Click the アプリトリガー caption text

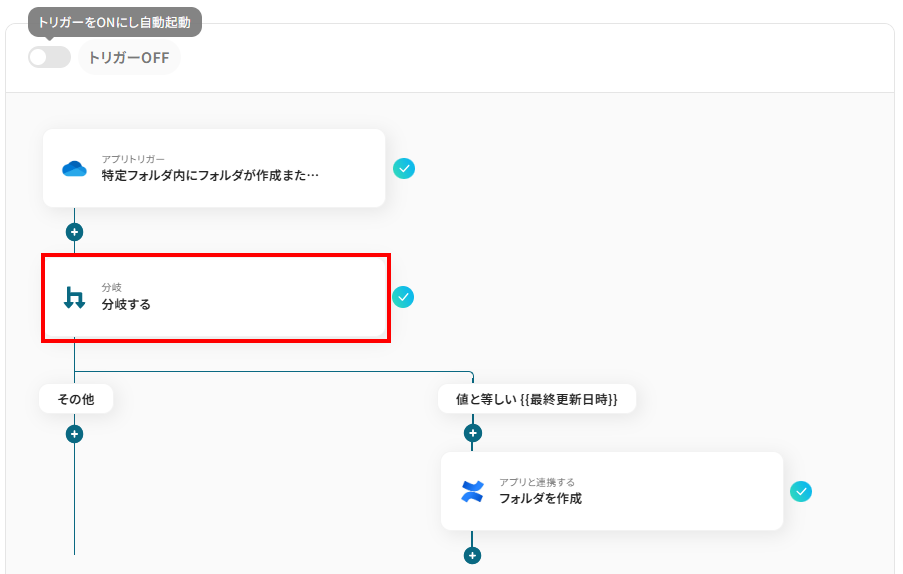pyautogui.click(x=133, y=159)
